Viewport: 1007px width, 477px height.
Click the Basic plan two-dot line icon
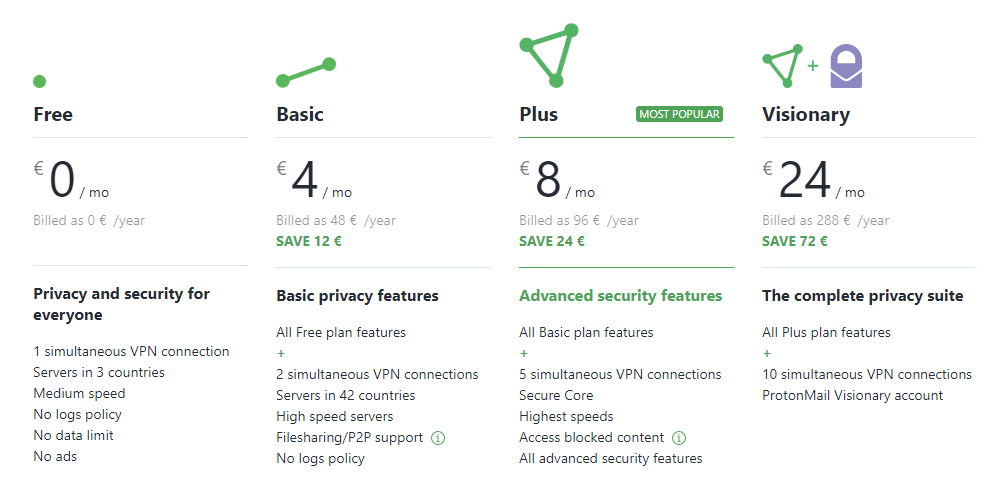click(306, 73)
